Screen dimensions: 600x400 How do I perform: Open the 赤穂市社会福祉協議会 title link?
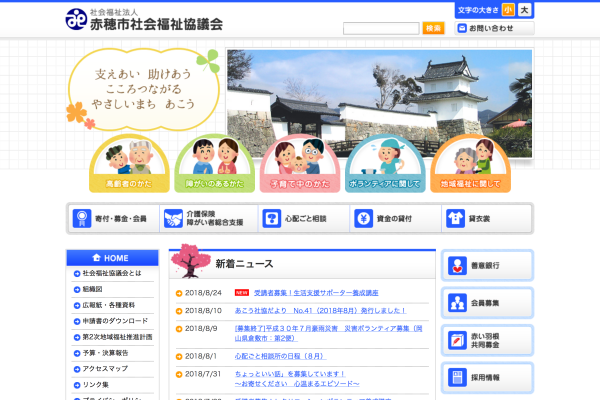coord(156,24)
